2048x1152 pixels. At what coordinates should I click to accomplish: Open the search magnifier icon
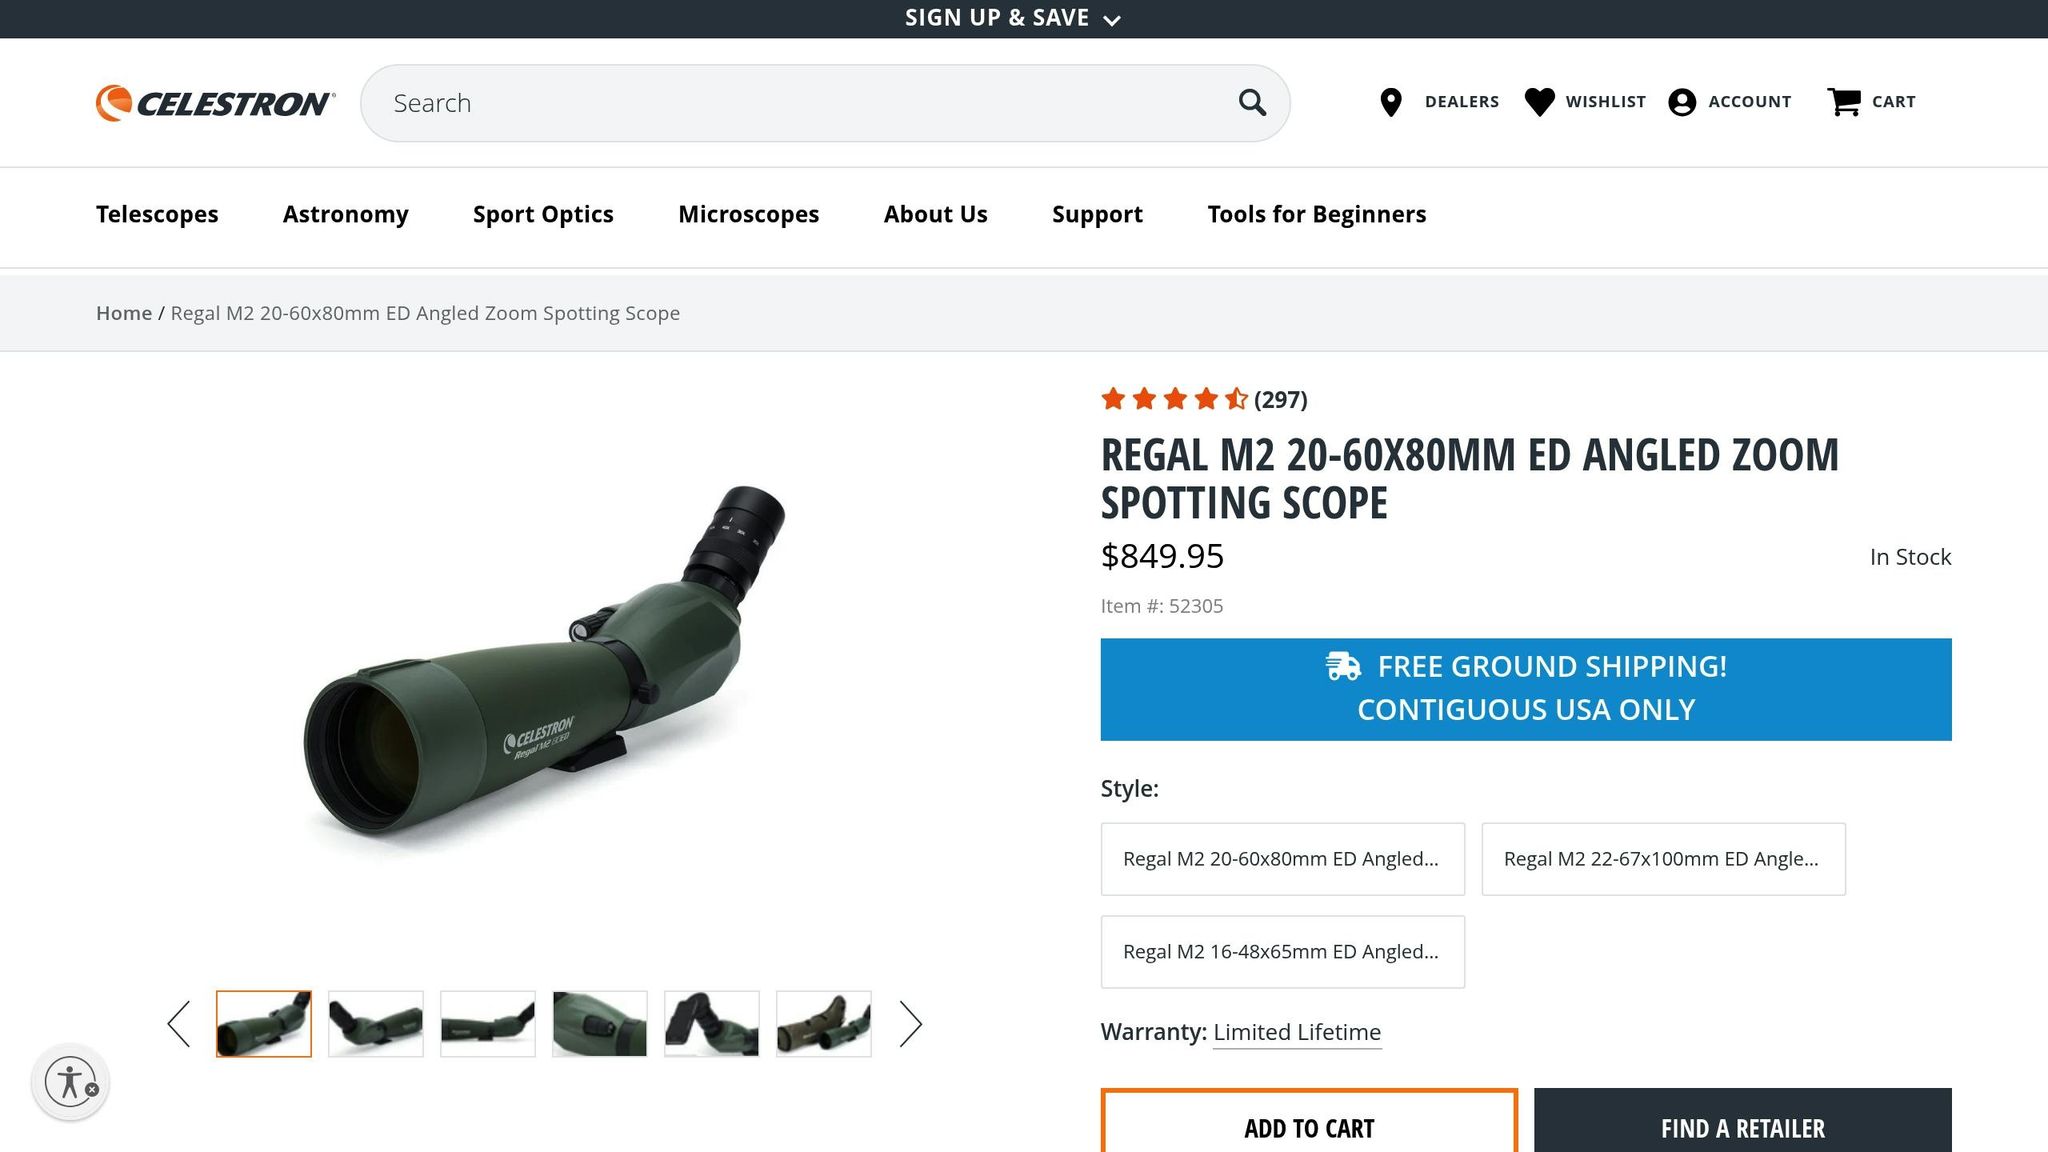coord(1251,102)
